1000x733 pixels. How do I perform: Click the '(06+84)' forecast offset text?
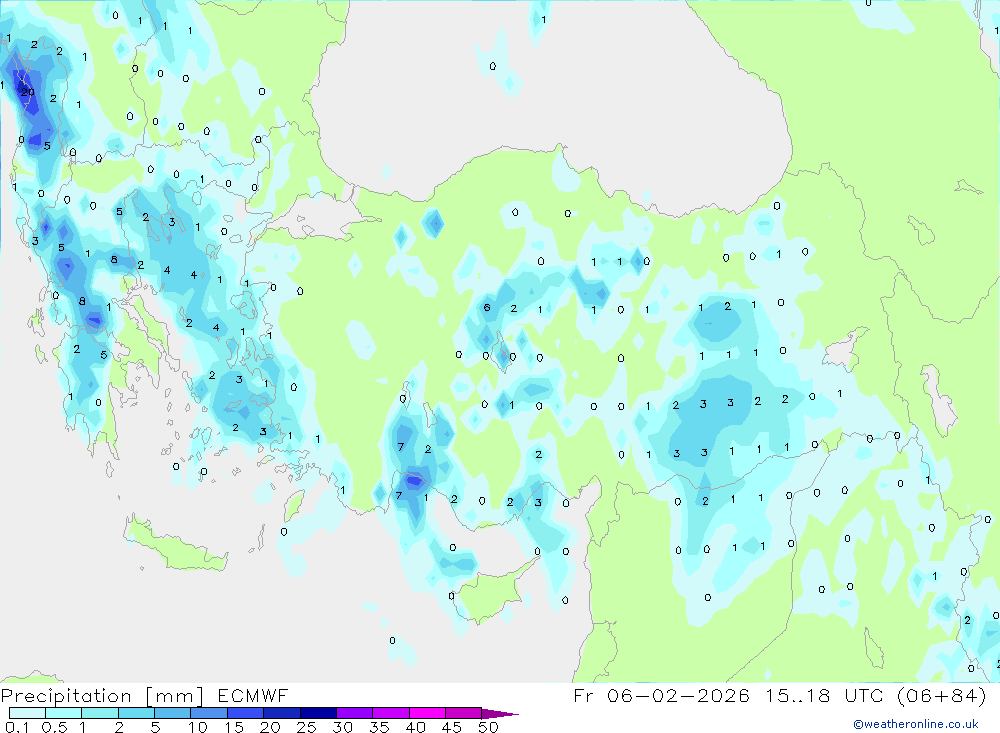point(941,696)
